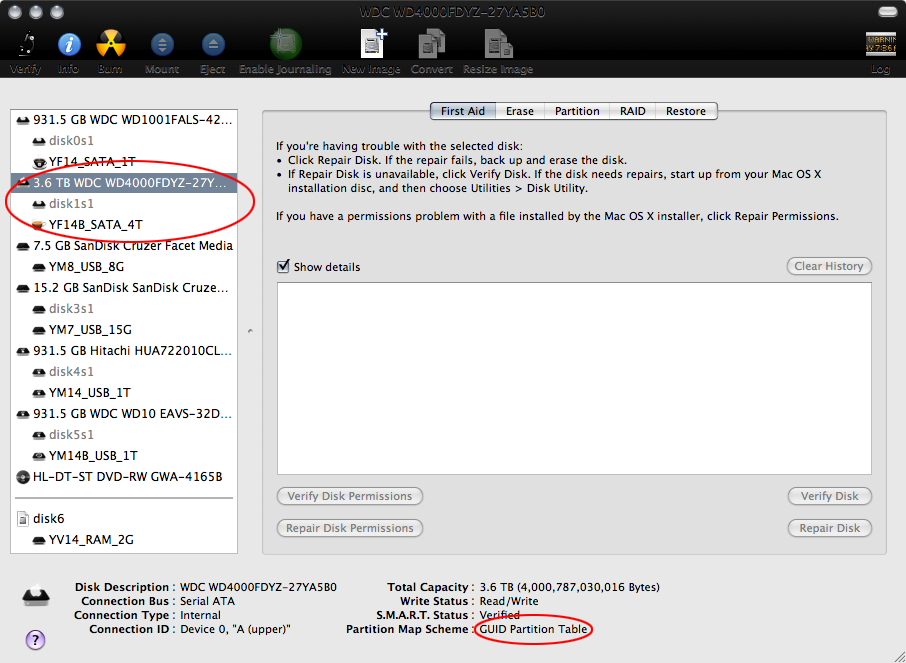Click Enable Journaling toolbar icon
This screenshot has height=663, width=906.
285,44
